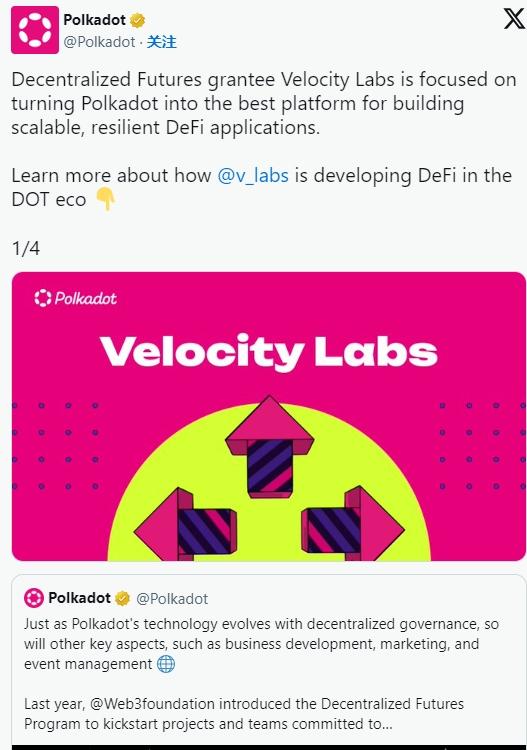Open the X logo in top corner
Viewport: 527px width, 750px height.
(514, 19)
